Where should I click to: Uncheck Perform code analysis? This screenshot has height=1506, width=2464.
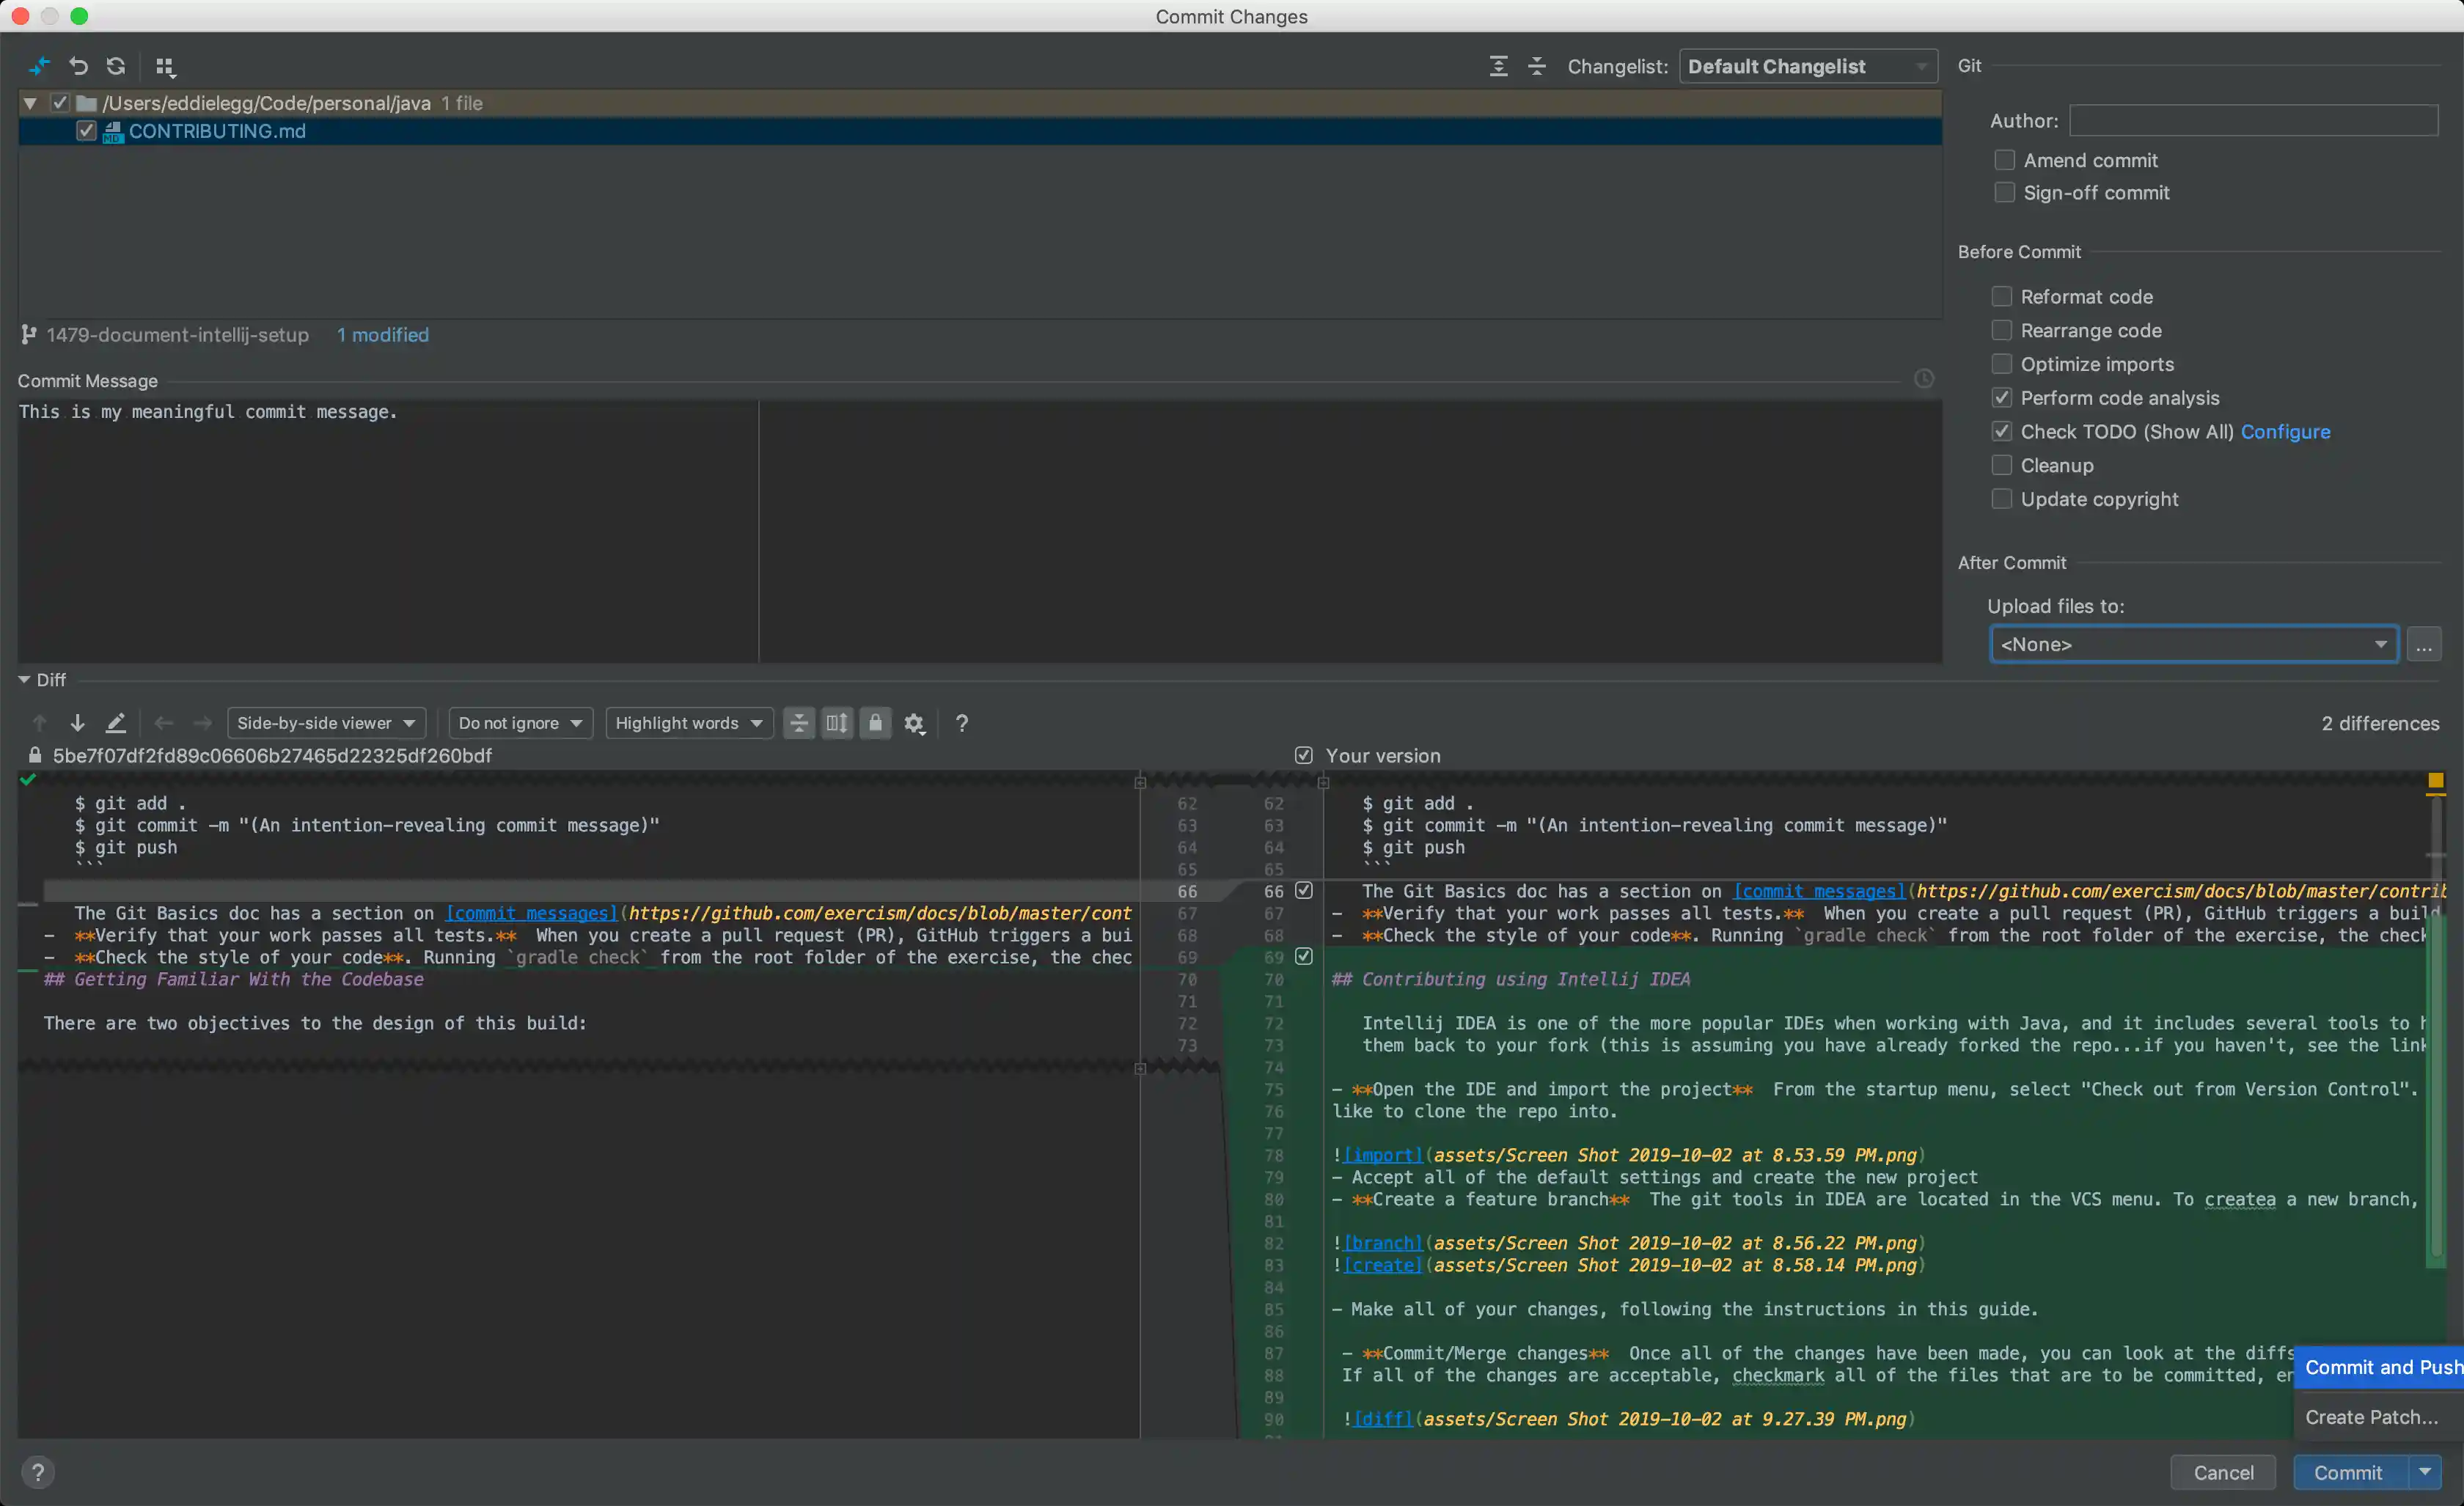[2001, 398]
